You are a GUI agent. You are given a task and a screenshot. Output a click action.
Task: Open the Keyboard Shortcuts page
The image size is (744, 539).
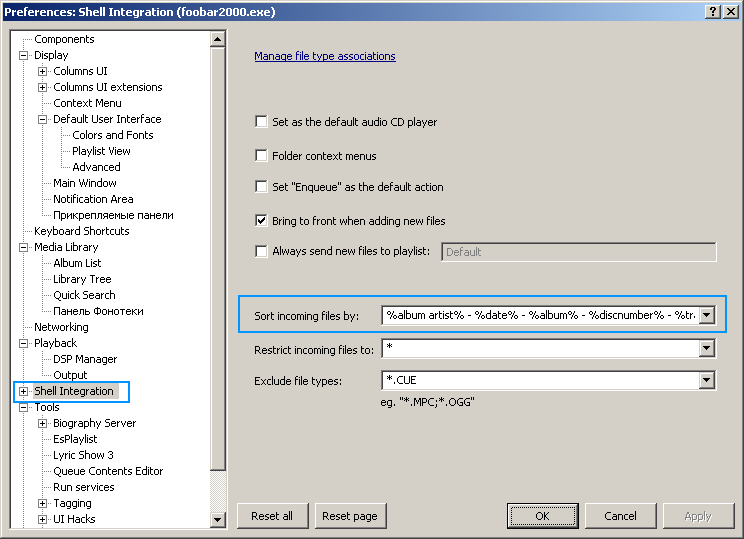click(x=82, y=231)
